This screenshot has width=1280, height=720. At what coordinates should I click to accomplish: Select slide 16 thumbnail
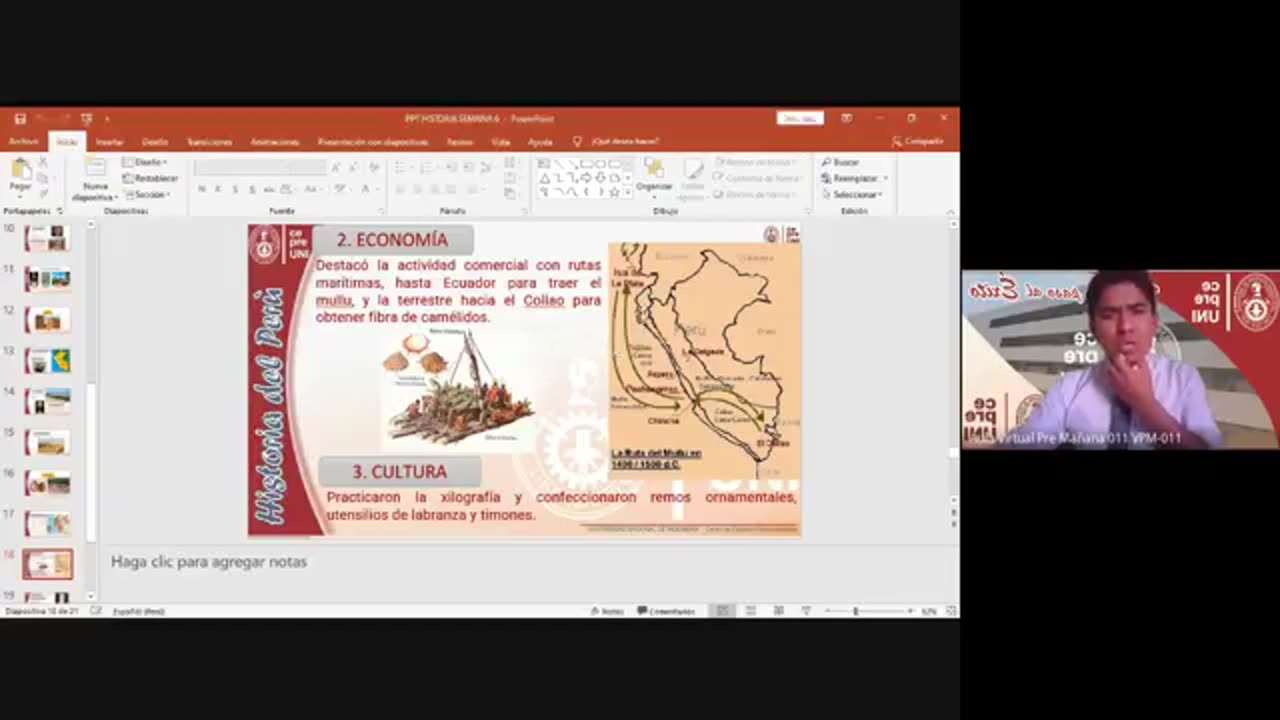tap(48, 483)
